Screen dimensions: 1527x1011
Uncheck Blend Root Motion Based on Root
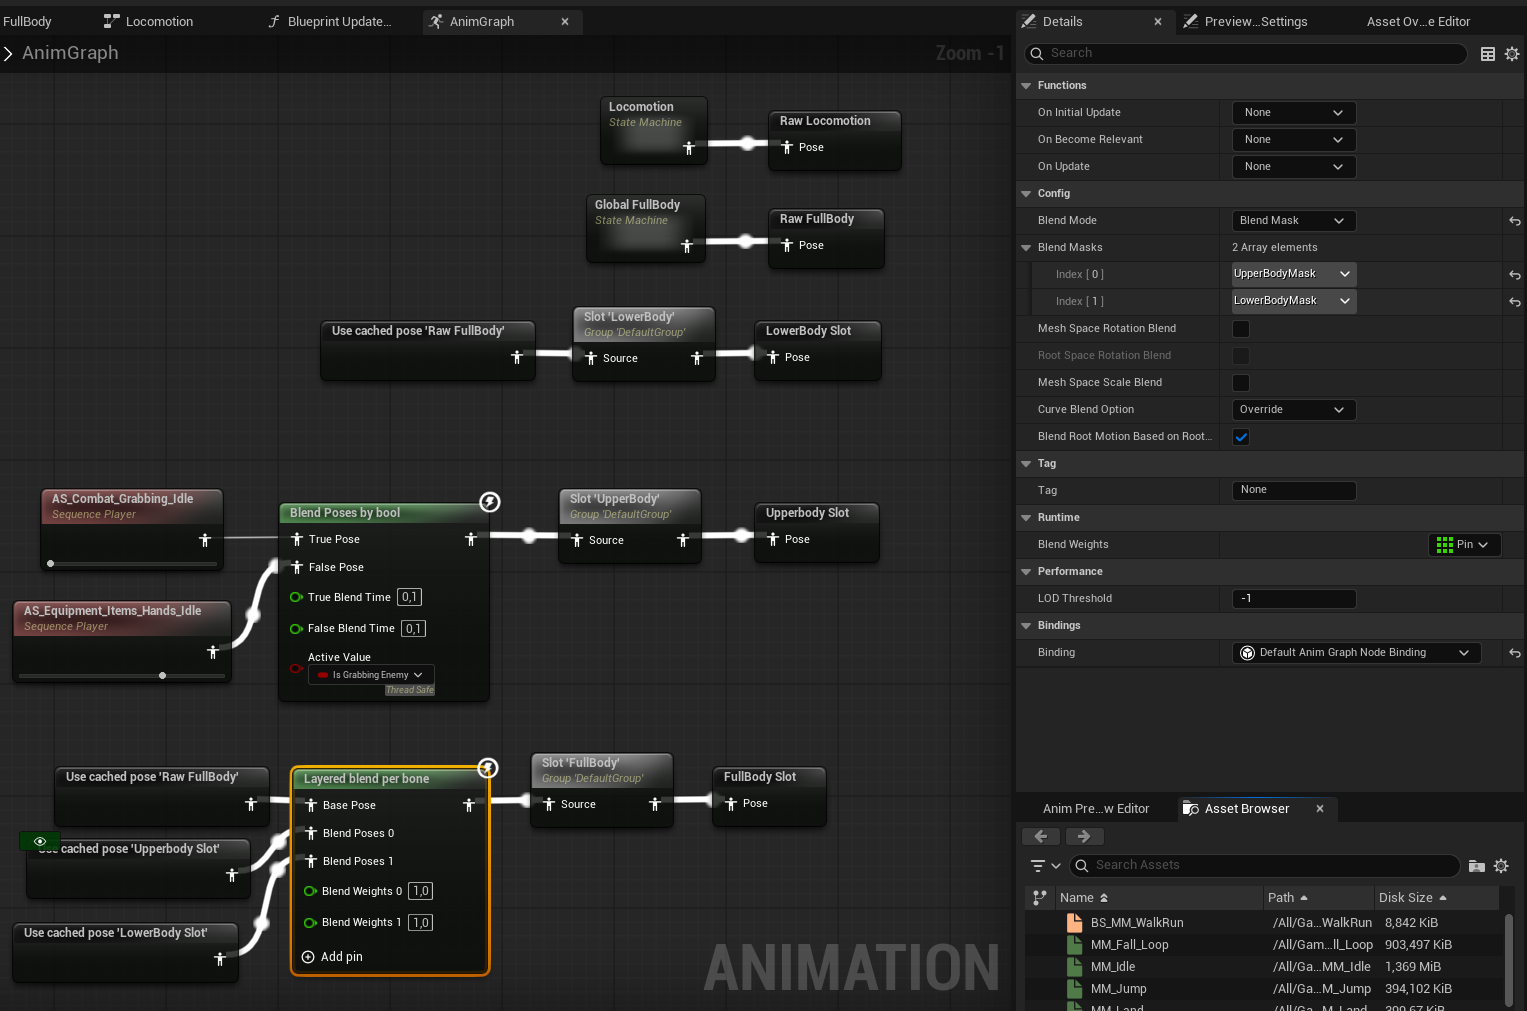click(x=1241, y=437)
